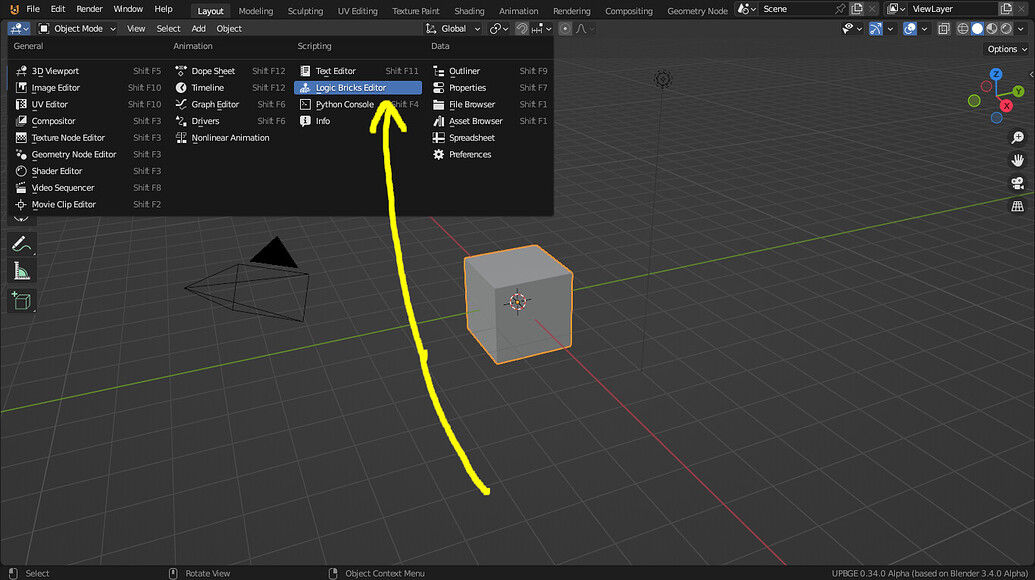Switch to orthographic view using grid icon
Viewport: 1035px width, 580px height.
(1019, 205)
